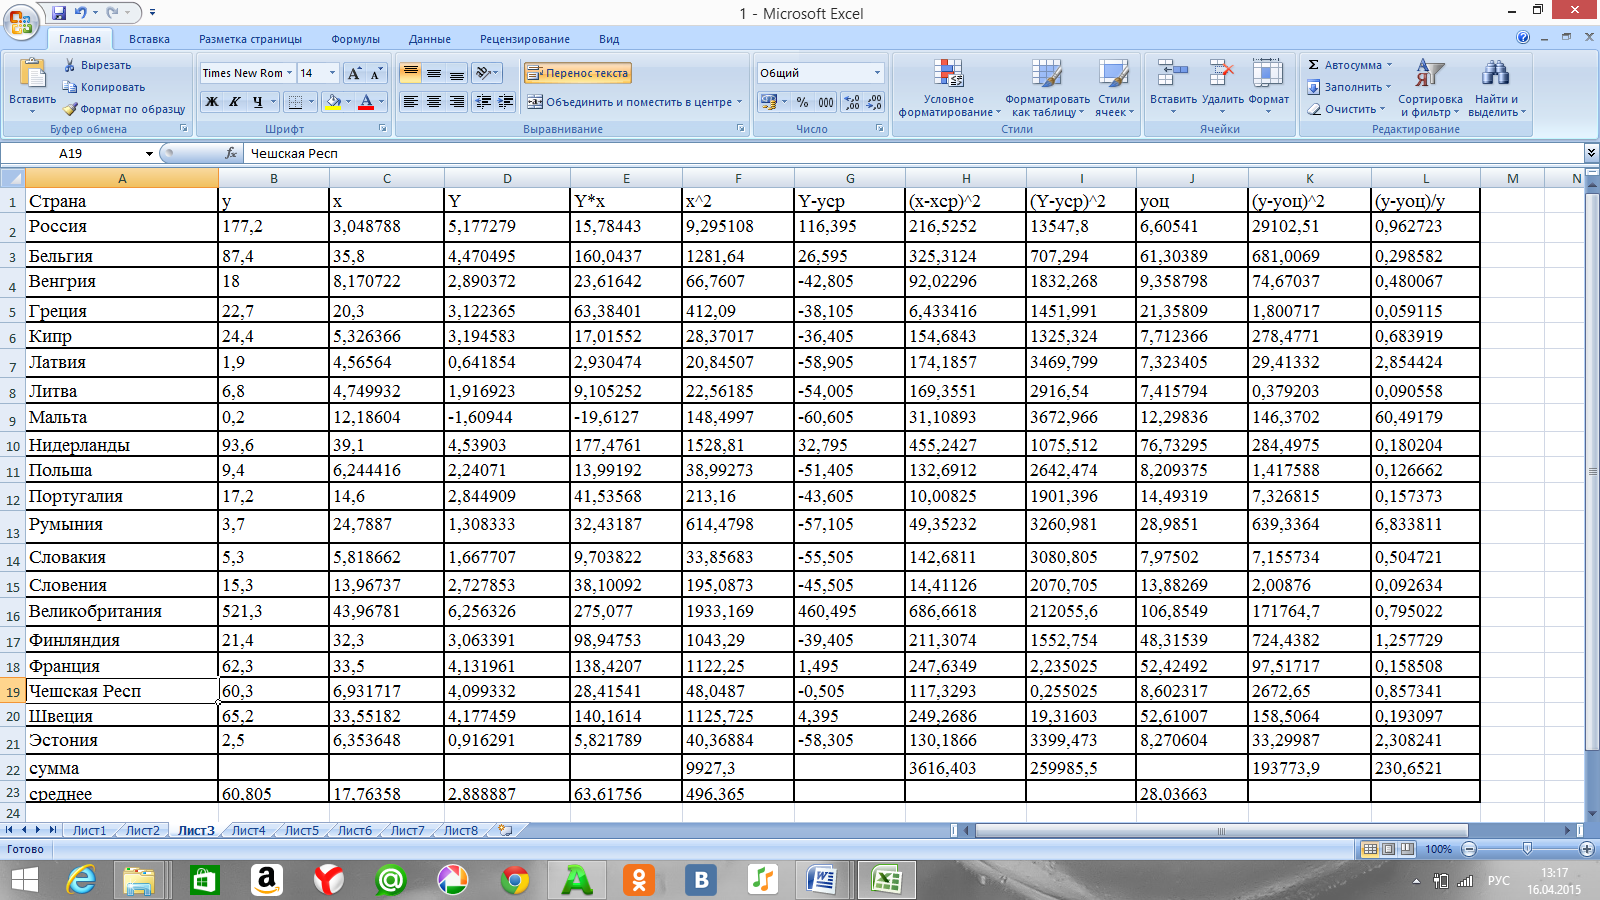
Task: Click the percent style number format icon
Action: coord(802,102)
